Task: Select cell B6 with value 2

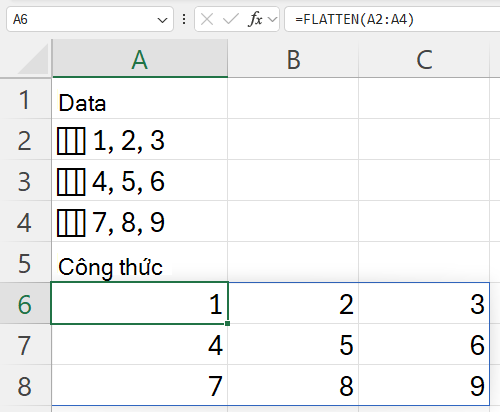Action: pos(293,303)
